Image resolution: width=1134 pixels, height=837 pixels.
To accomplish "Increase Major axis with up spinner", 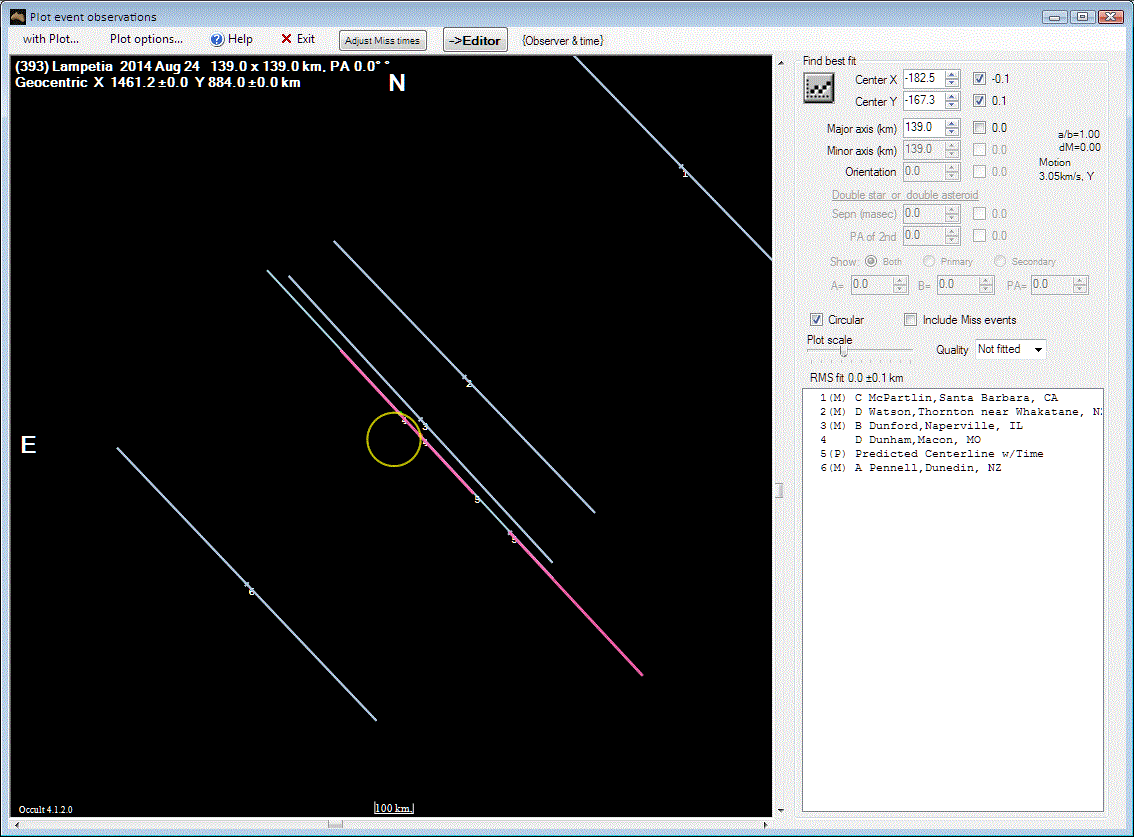I will click(x=952, y=123).
